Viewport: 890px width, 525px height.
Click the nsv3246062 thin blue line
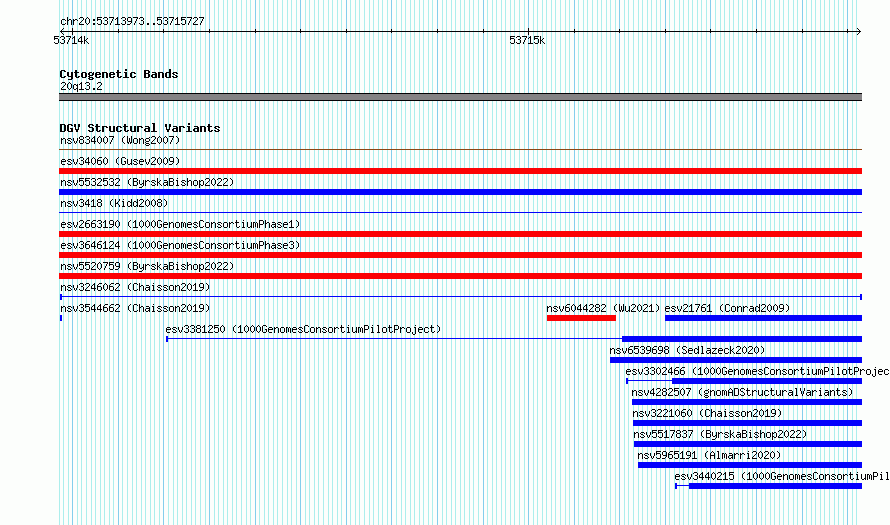[x=460, y=297]
